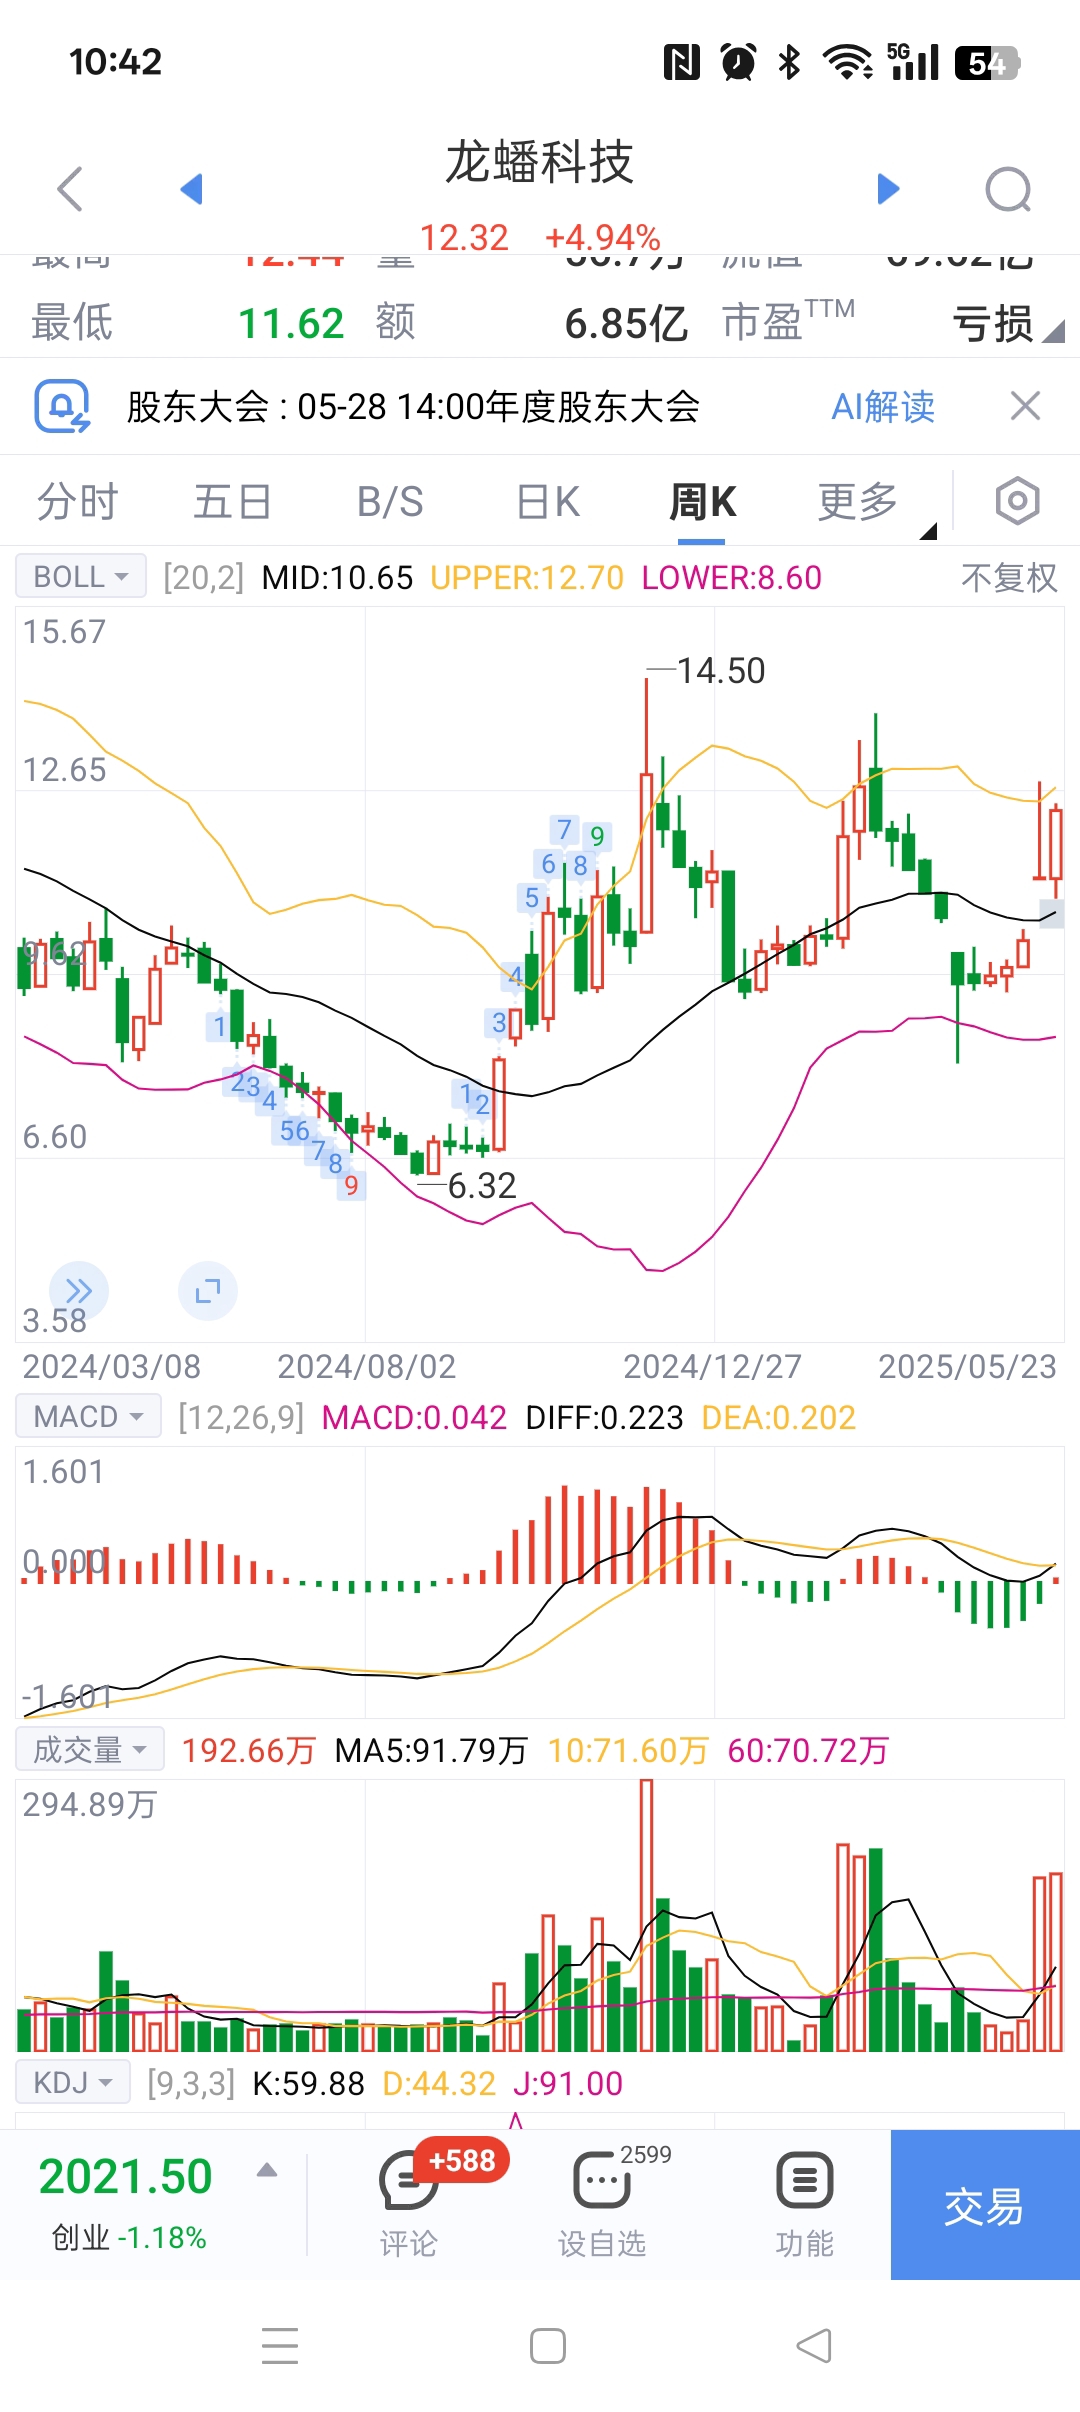Tap the Android recent-apps menu button

point(280,2346)
